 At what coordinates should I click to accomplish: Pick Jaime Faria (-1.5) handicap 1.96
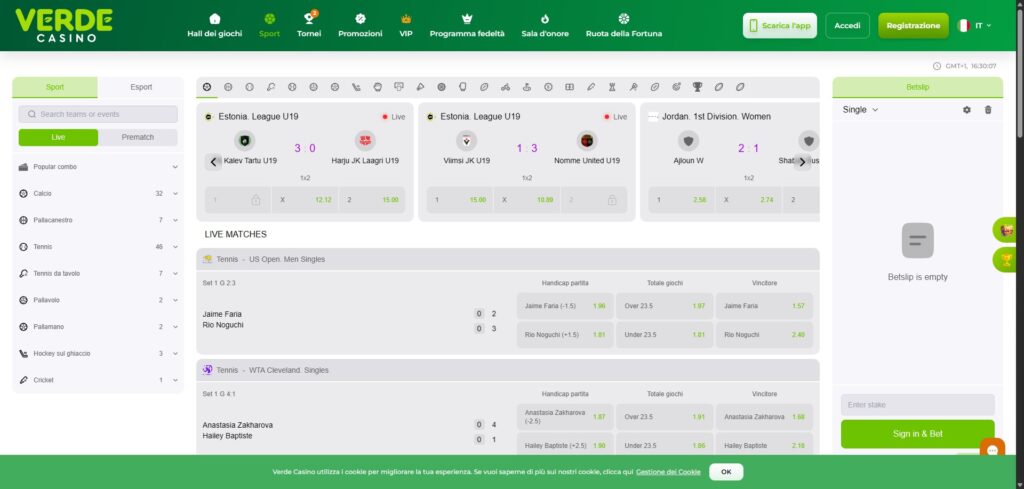pos(565,306)
